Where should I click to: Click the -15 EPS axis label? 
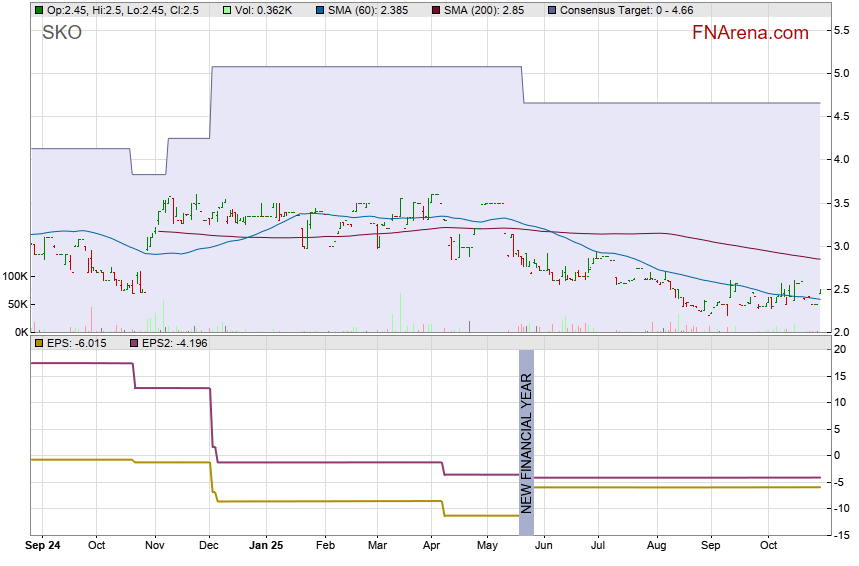pyautogui.click(x=842, y=535)
